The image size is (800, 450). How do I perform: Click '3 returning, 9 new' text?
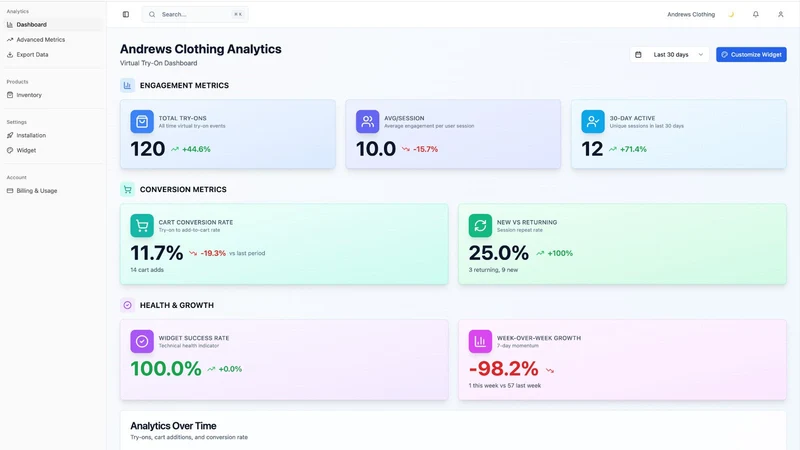click(x=493, y=270)
